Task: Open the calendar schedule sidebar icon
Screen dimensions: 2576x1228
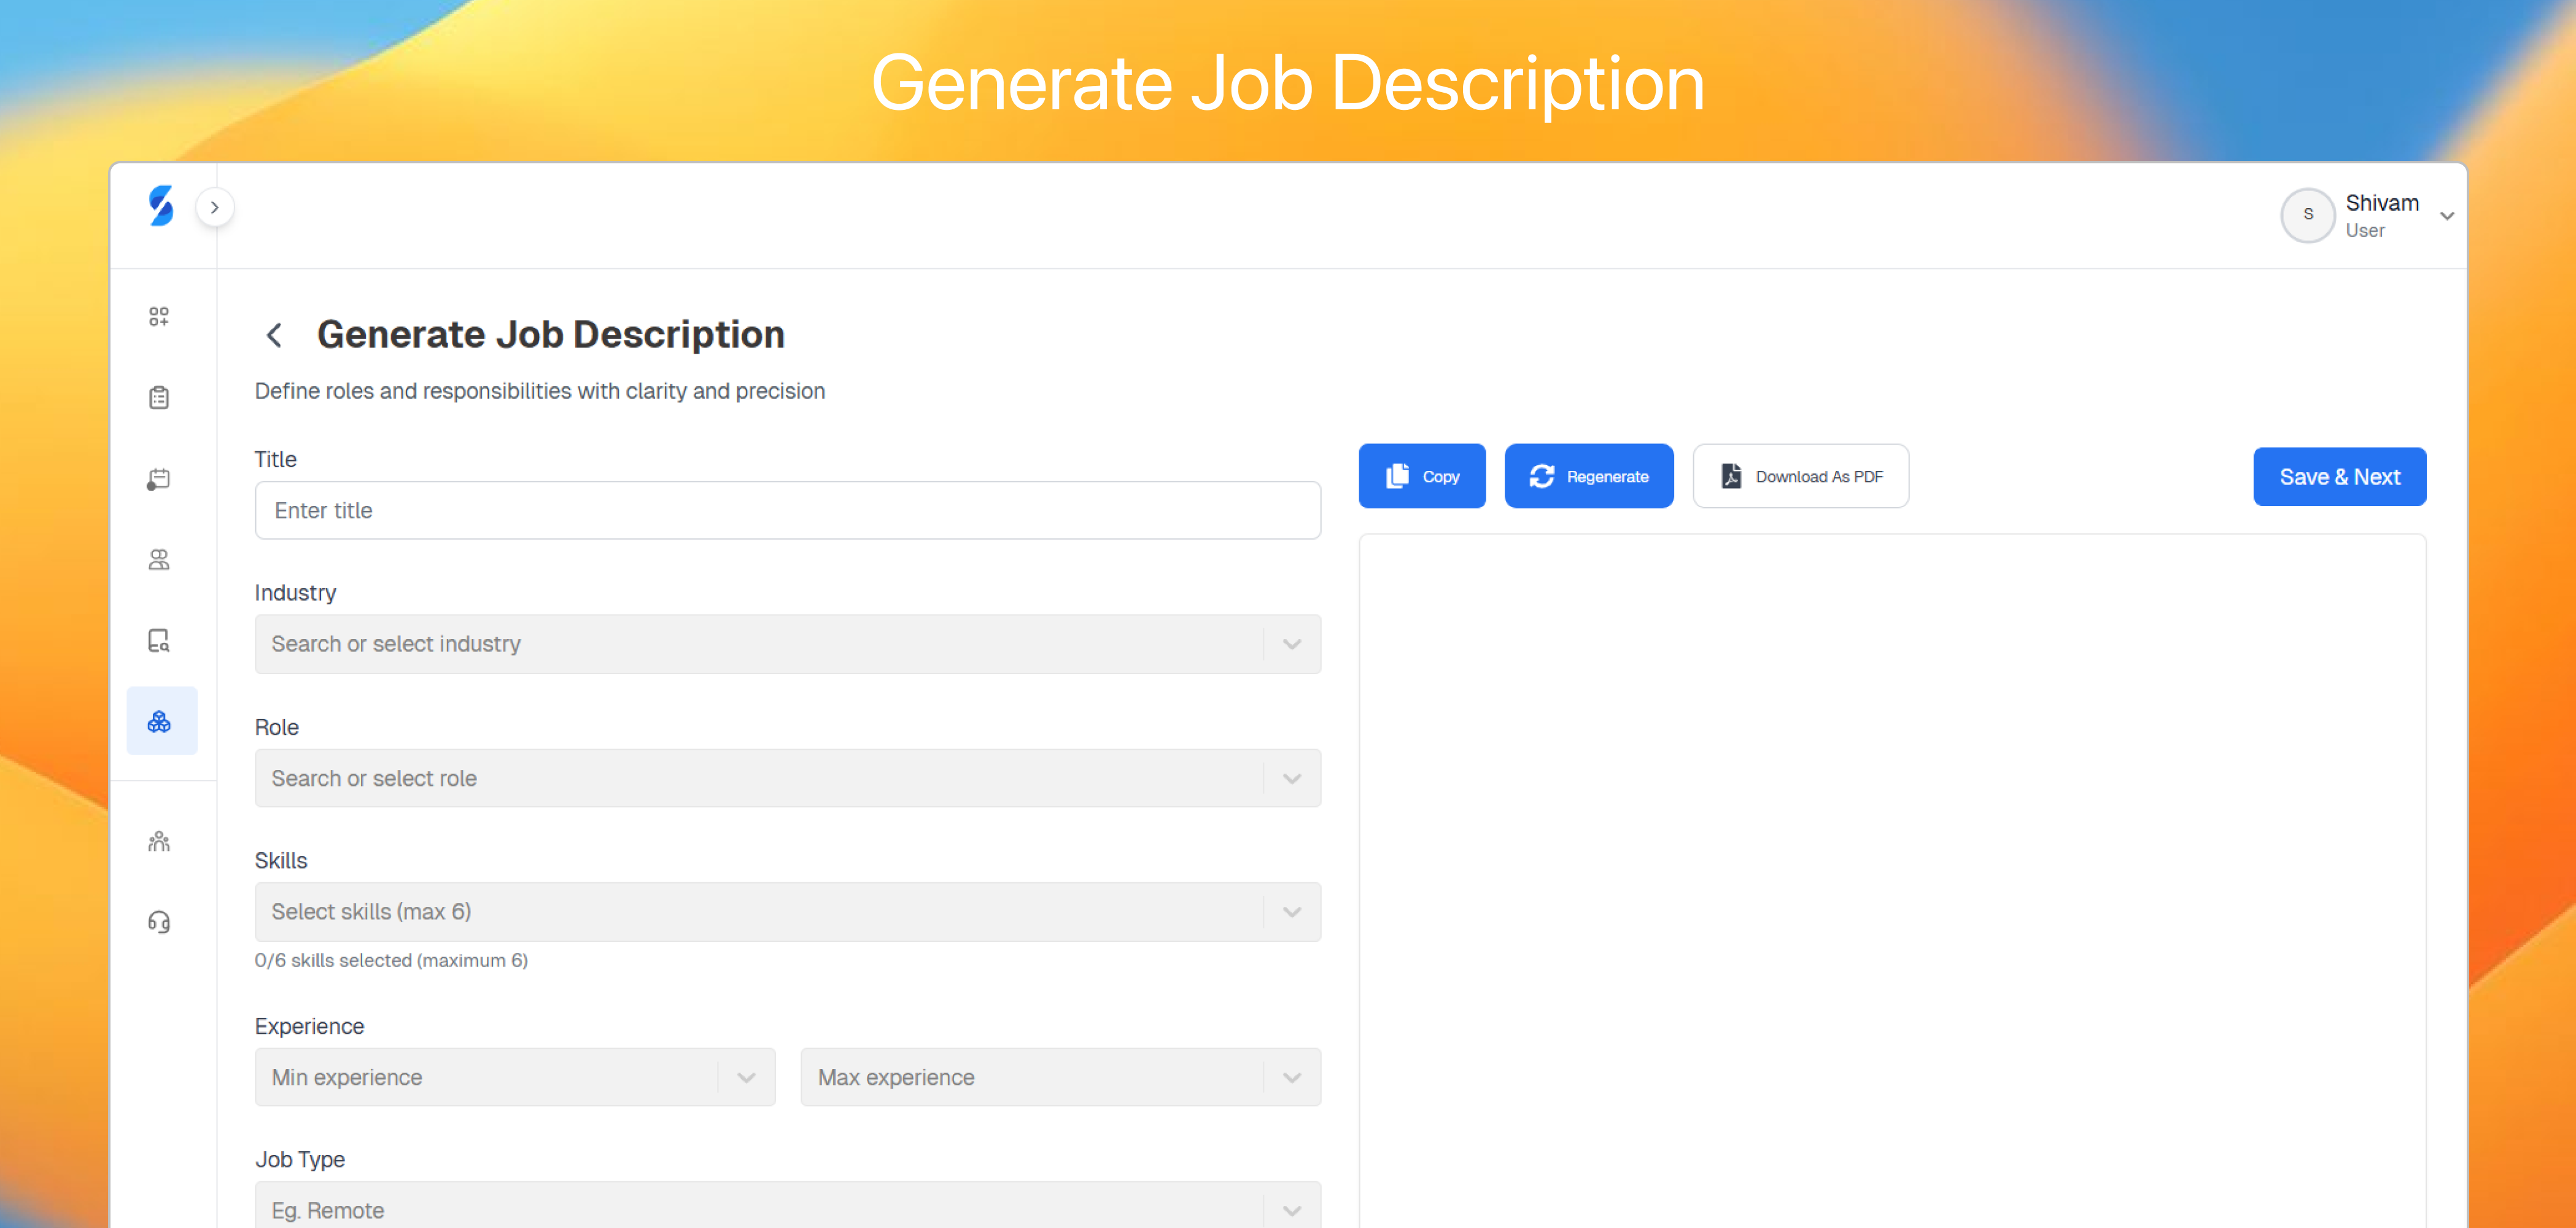Action: (159, 479)
